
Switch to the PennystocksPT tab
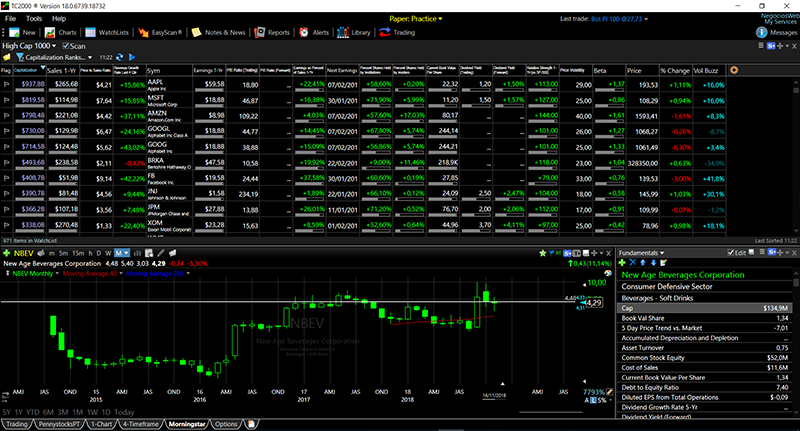click(59, 424)
